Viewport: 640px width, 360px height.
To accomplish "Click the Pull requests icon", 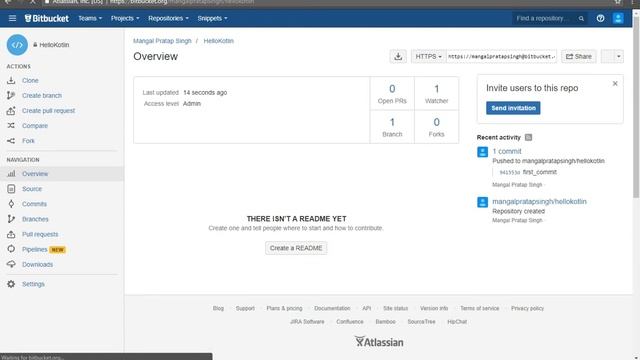I will (11, 234).
